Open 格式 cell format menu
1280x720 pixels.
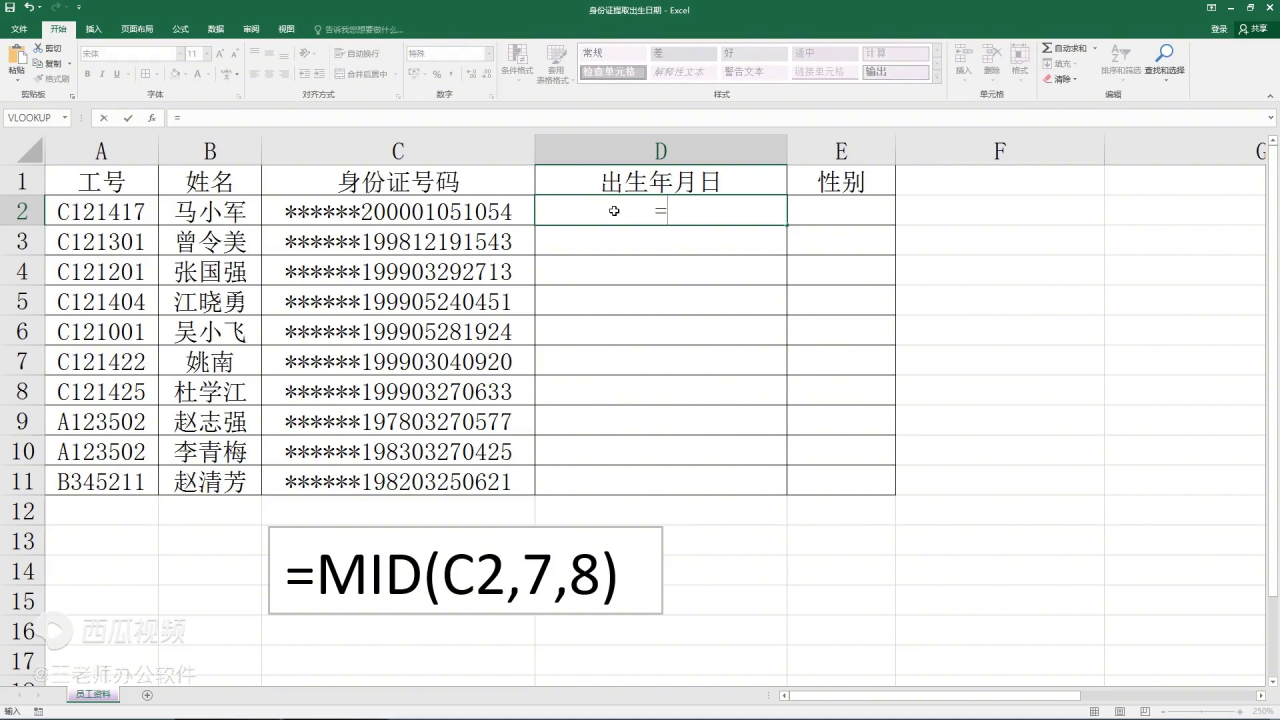tap(1019, 60)
